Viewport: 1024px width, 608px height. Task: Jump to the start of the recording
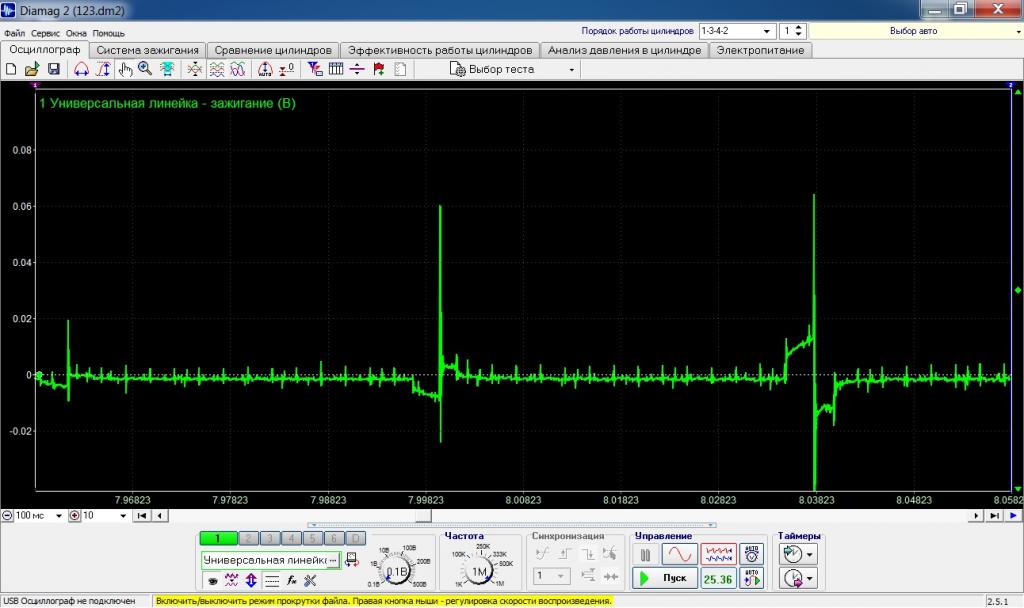tap(142, 515)
